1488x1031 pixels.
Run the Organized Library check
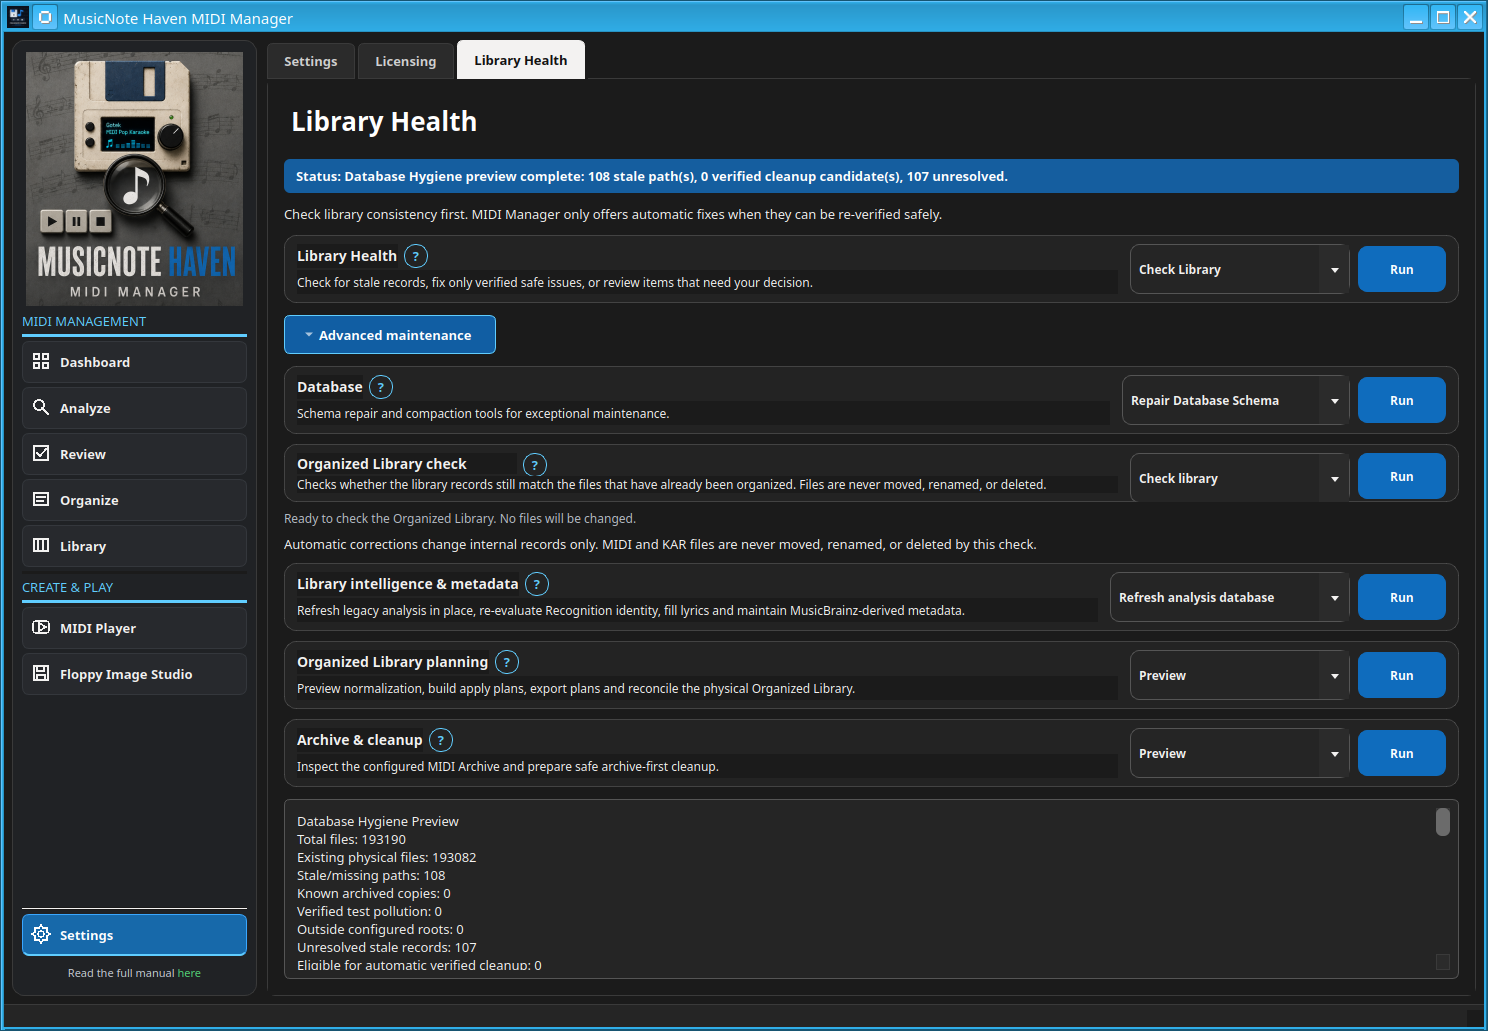tap(1402, 476)
